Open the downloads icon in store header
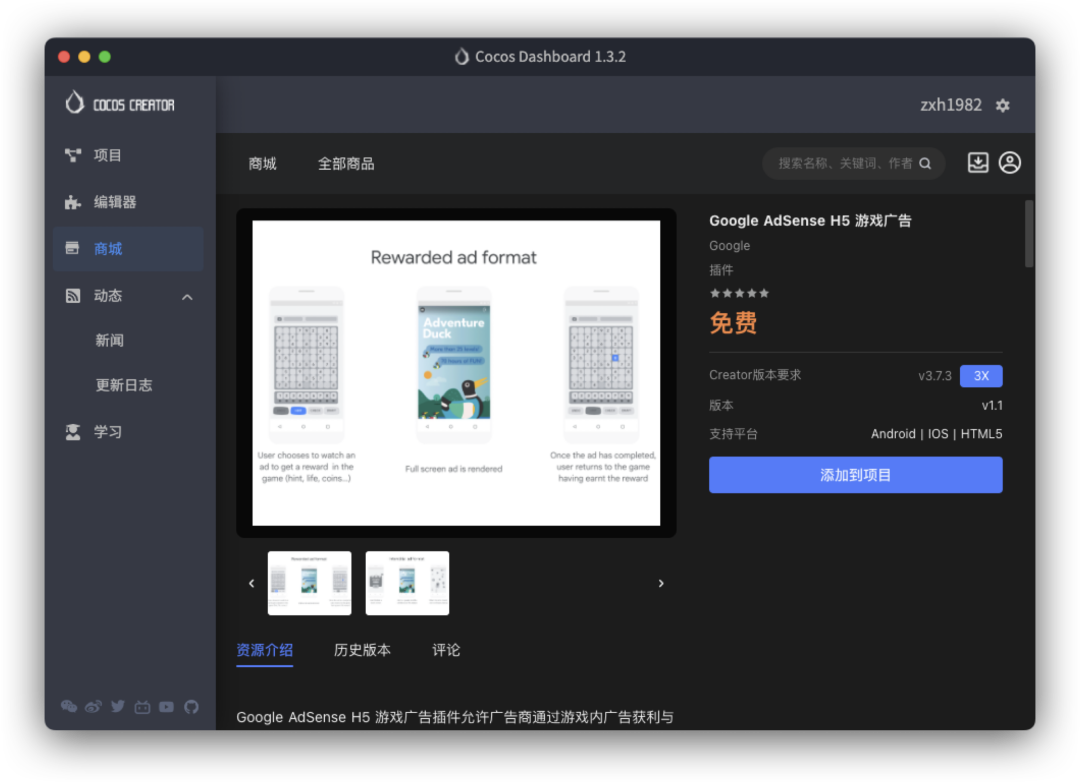1080x782 pixels. point(977,163)
